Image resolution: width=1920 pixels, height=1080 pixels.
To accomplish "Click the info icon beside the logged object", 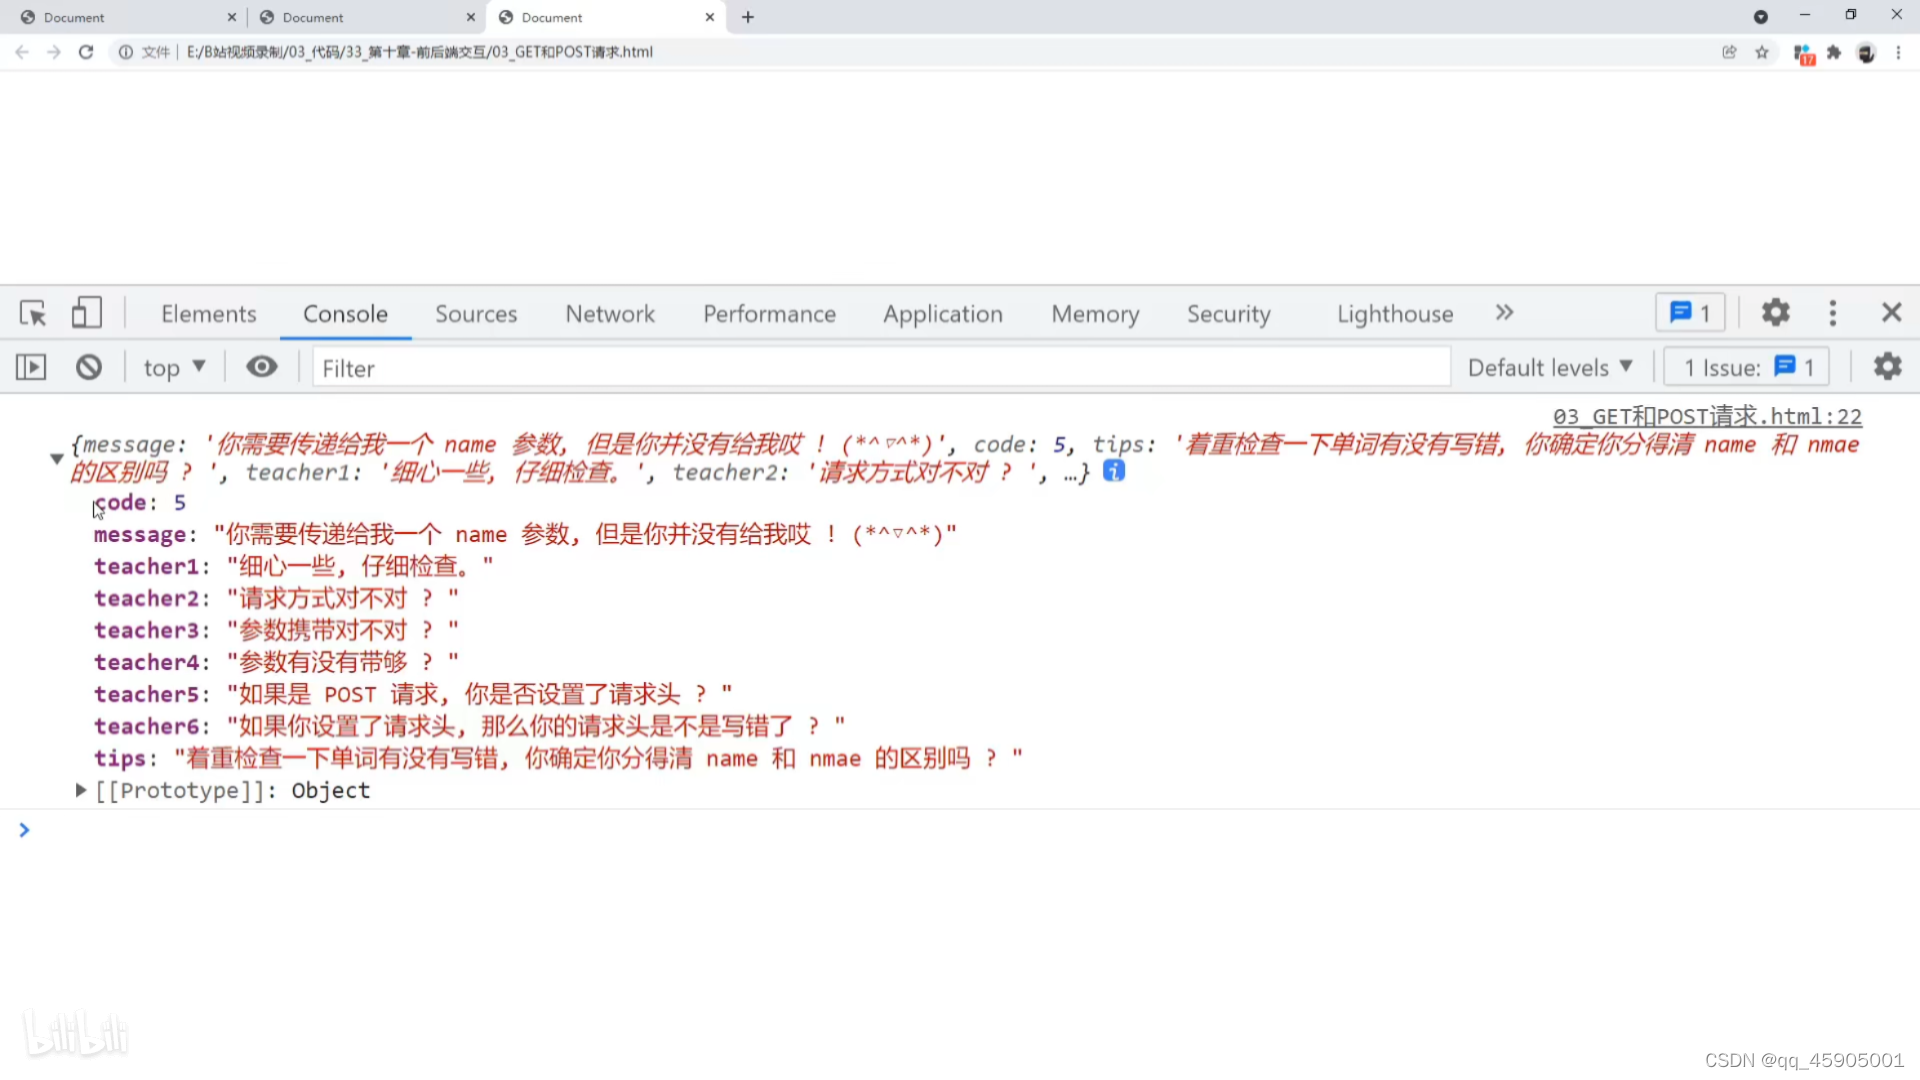I will tap(1113, 470).
